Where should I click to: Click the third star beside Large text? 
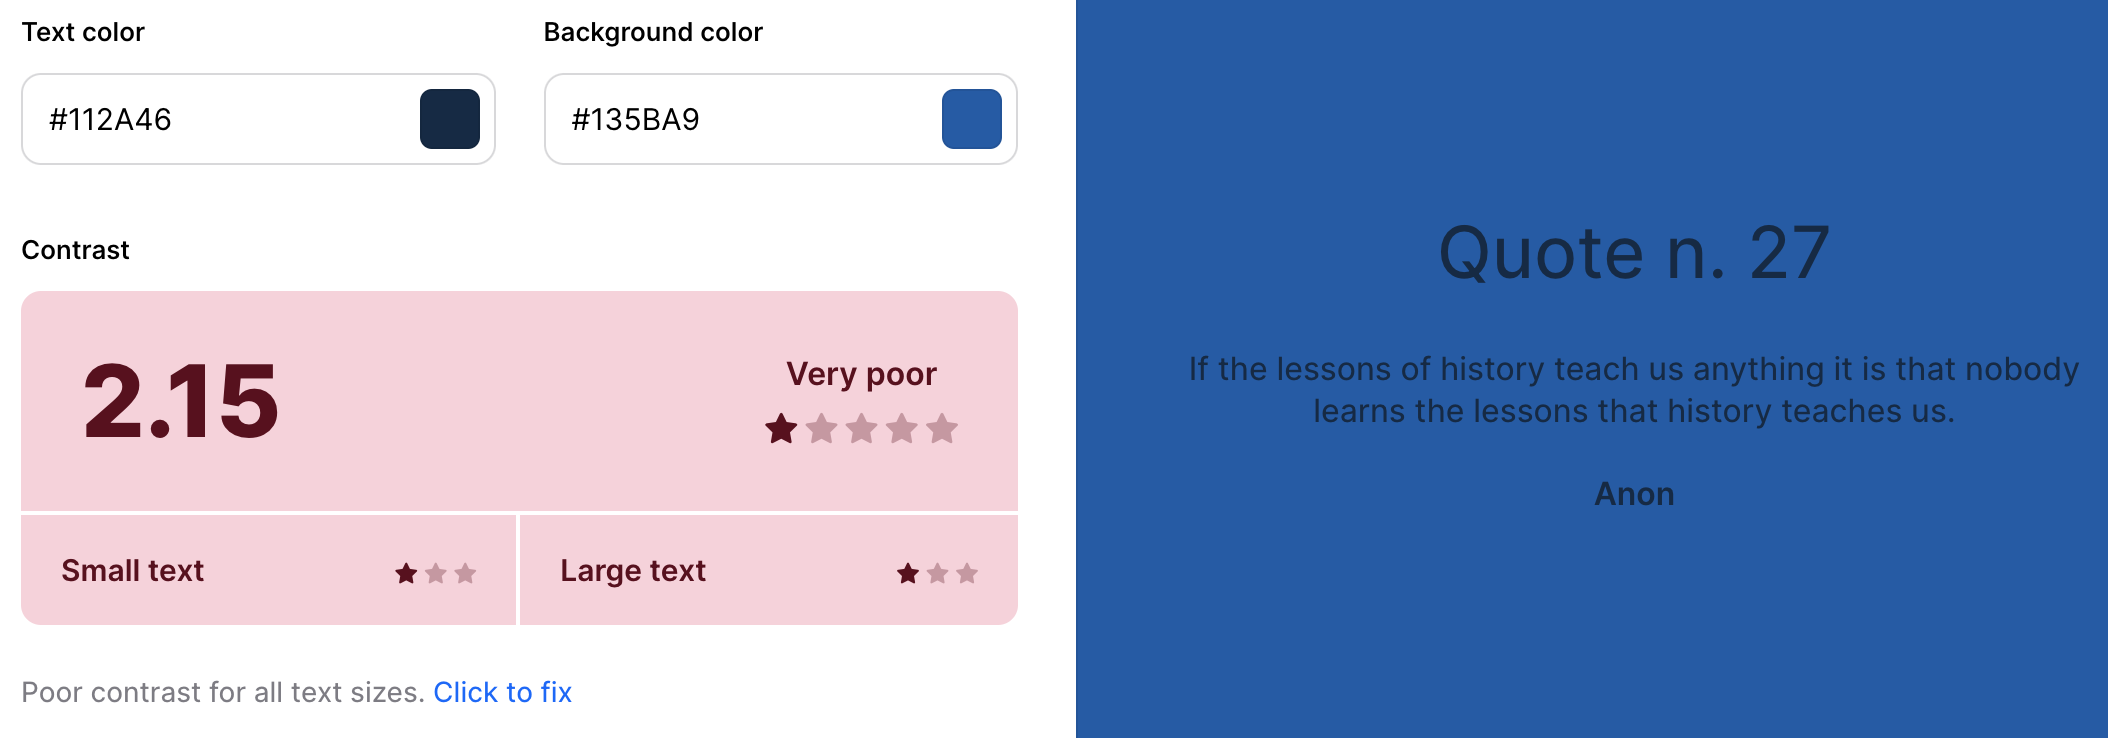(x=965, y=573)
